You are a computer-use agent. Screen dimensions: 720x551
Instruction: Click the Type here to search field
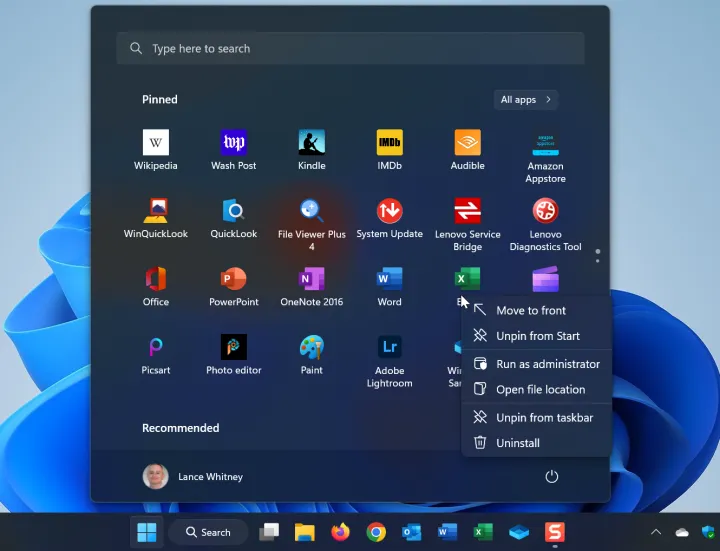tap(350, 48)
